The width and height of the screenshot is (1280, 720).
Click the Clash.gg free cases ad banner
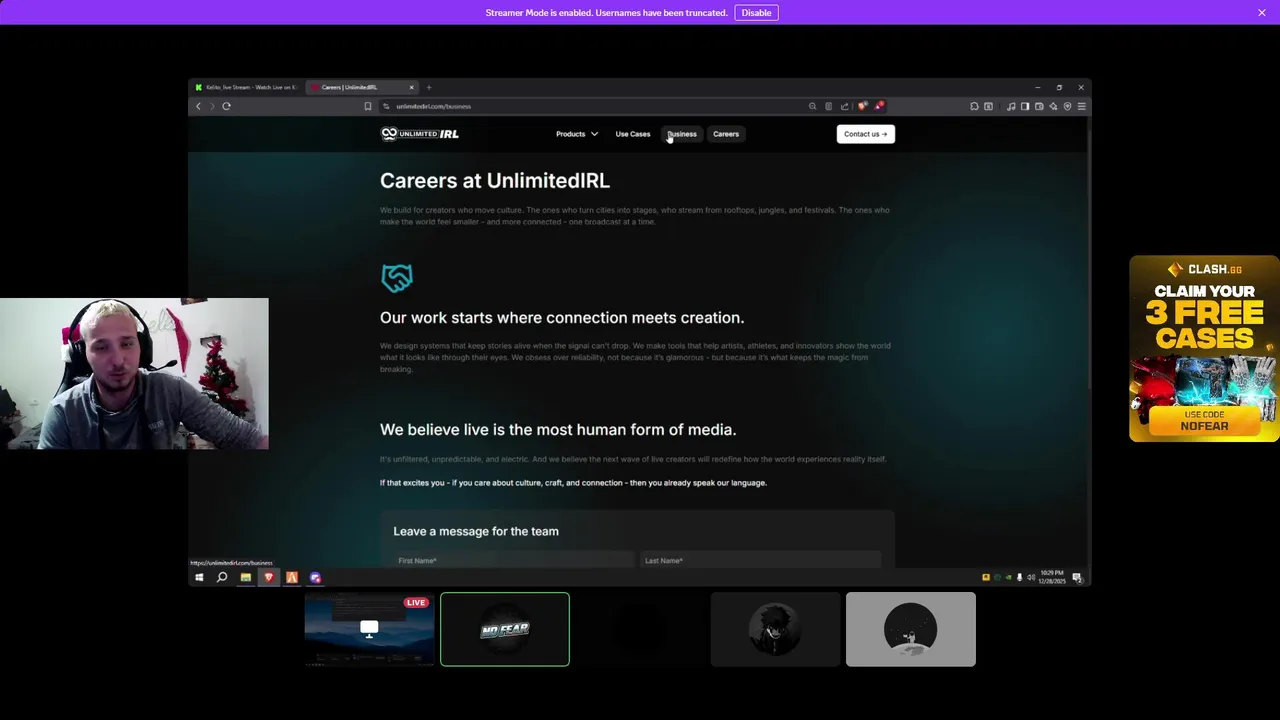coord(1204,348)
